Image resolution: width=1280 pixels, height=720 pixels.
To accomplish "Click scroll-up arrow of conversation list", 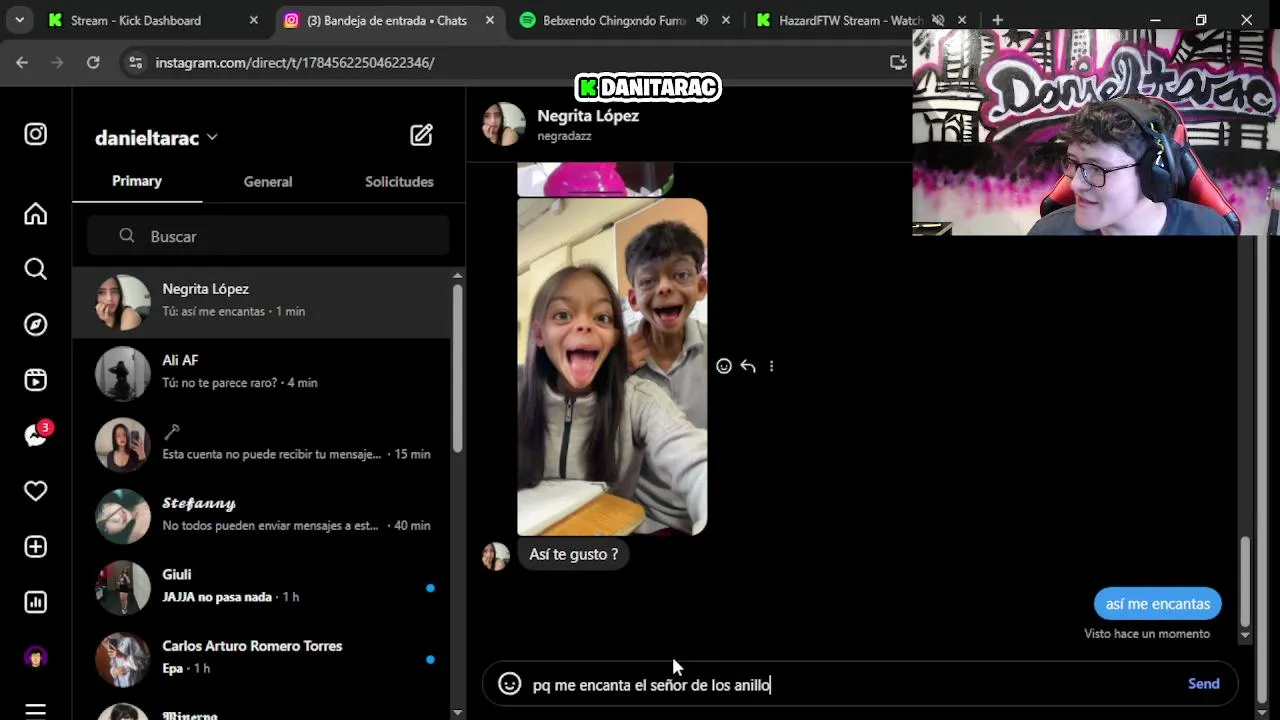I will pyautogui.click(x=458, y=275).
